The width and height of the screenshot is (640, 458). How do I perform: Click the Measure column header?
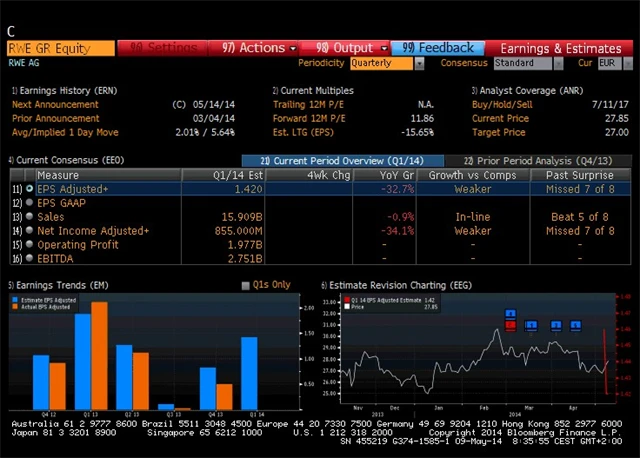(x=108, y=175)
